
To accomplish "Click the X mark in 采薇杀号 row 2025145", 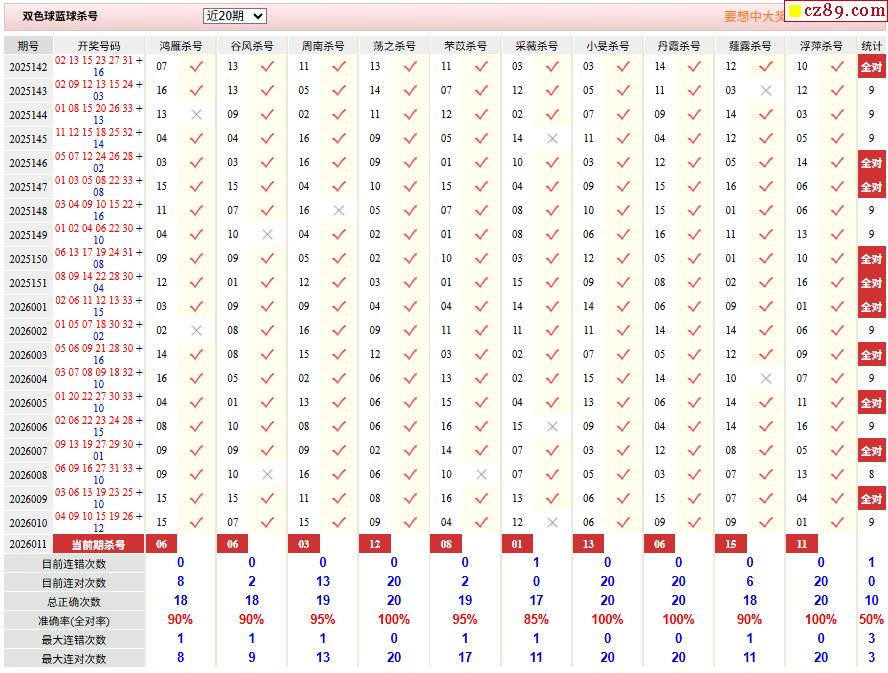I will coord(552,139).
